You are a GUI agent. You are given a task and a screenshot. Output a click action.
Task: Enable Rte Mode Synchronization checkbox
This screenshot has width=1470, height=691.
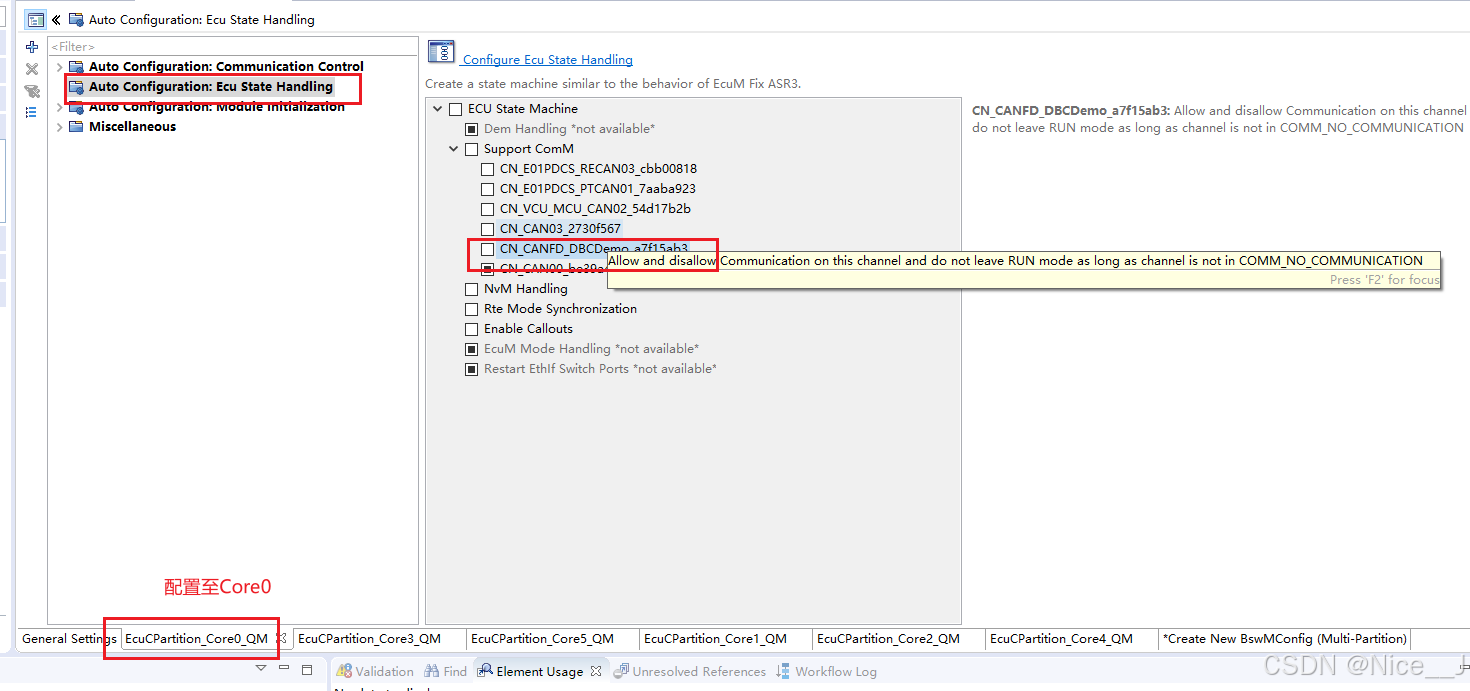coord(471,309)
